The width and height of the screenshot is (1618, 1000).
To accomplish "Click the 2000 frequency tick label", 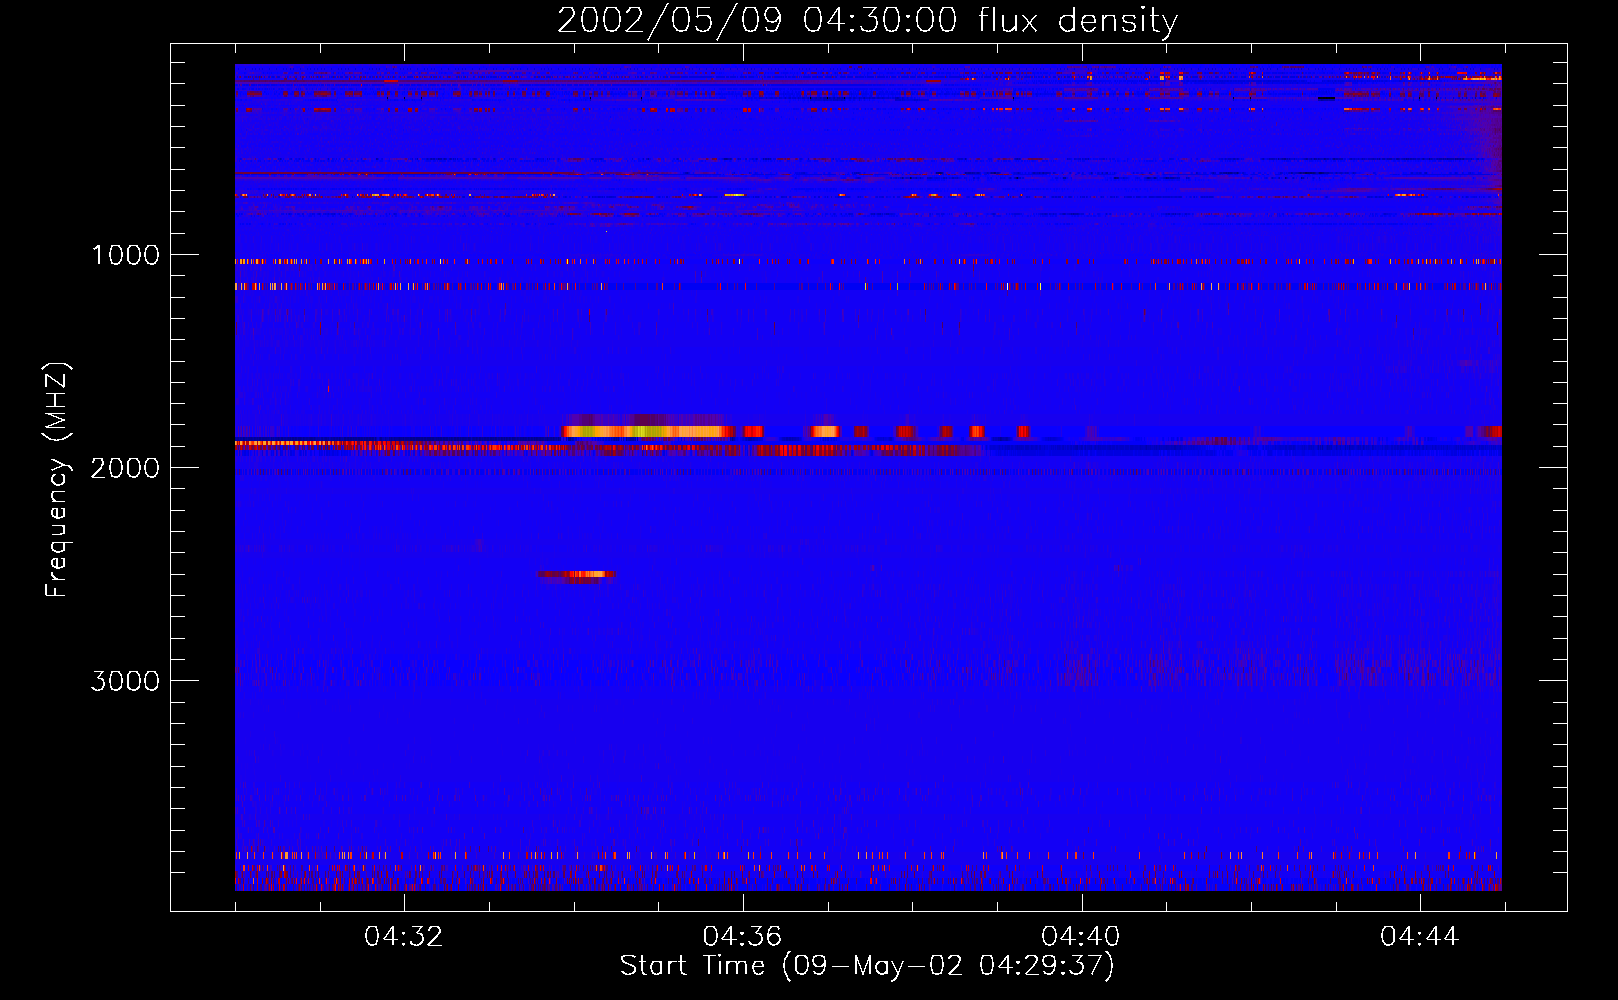I will pos(126,468).
